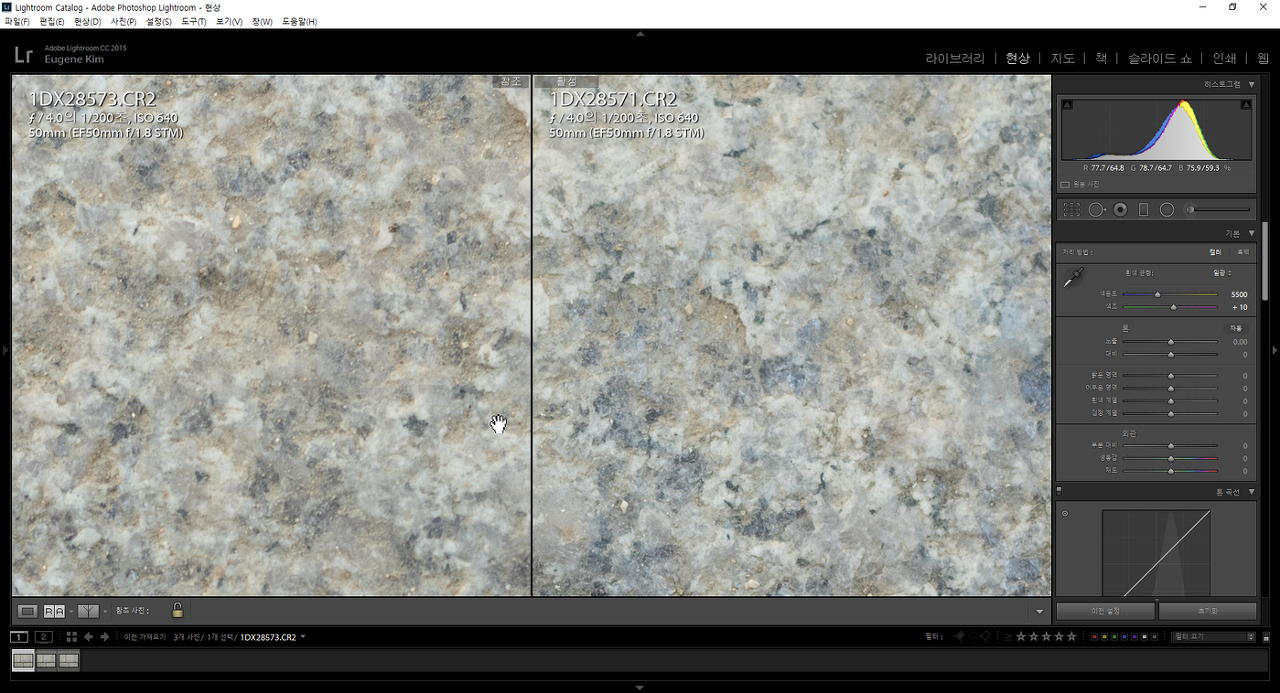Toggle filter switch at filmstrip right

click(1266, 637)
